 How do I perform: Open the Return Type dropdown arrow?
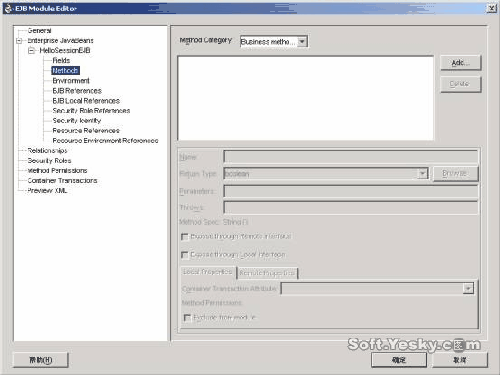422,174
